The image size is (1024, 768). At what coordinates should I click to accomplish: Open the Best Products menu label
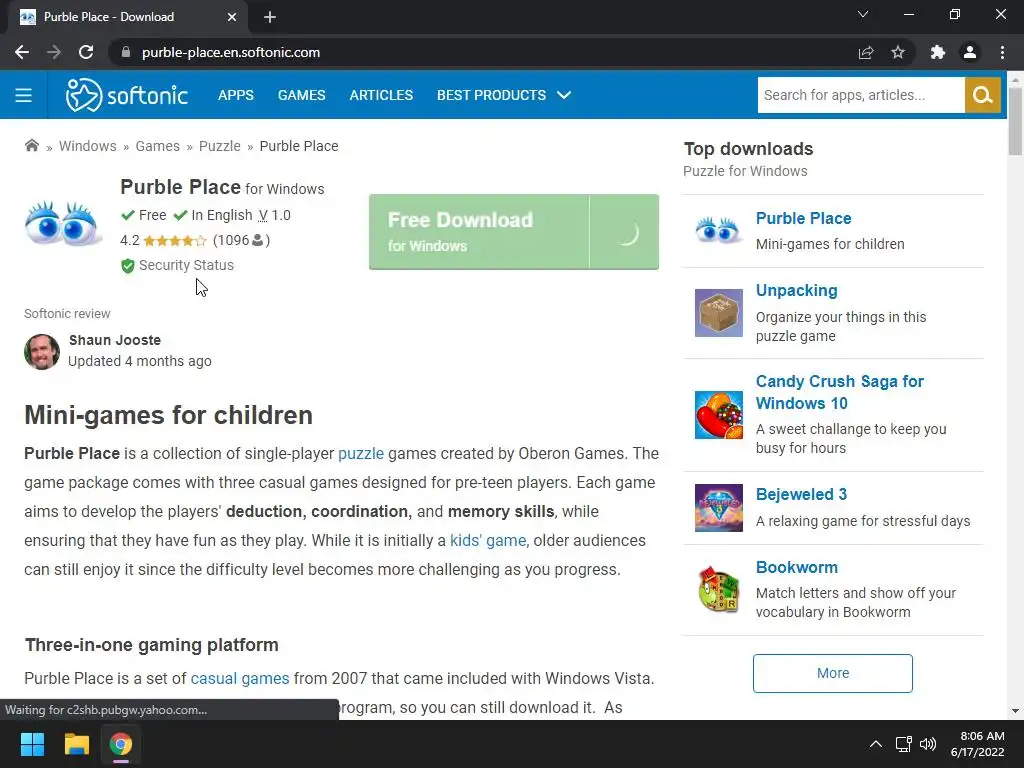[x=491, y=95]
